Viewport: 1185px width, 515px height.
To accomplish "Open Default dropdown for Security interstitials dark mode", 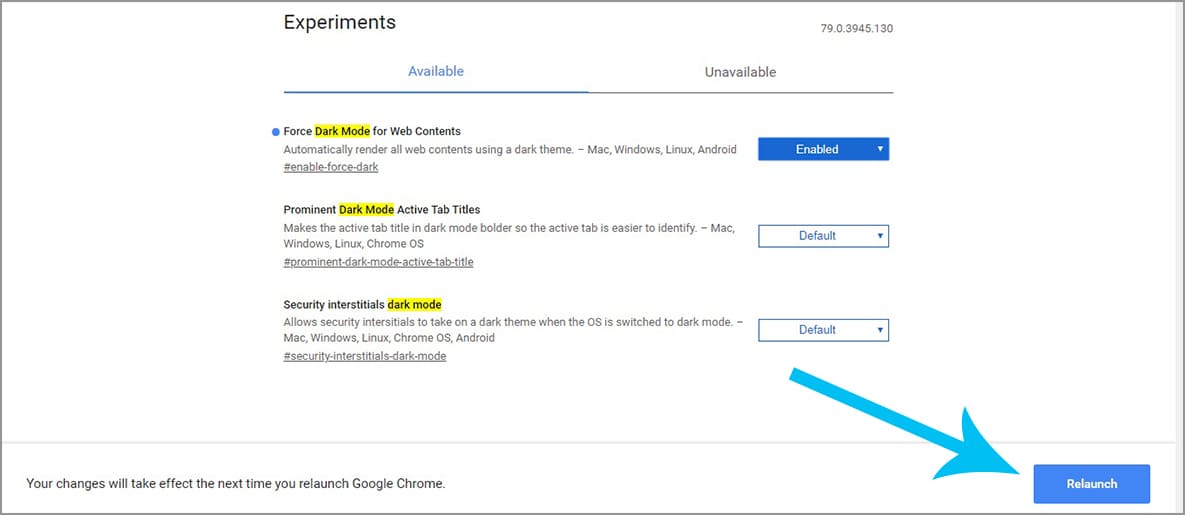I will coord(823,330).
